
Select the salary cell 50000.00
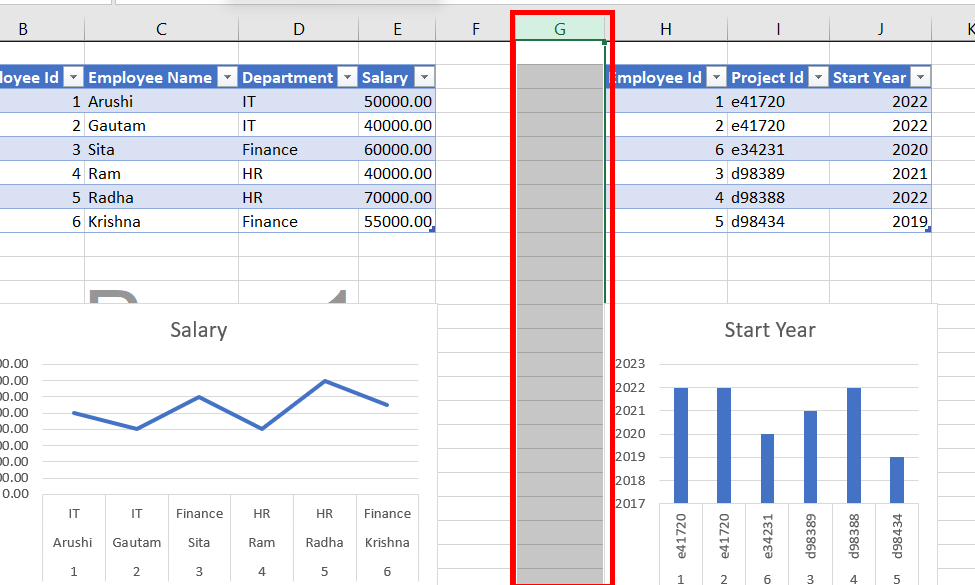click(397, 101)
